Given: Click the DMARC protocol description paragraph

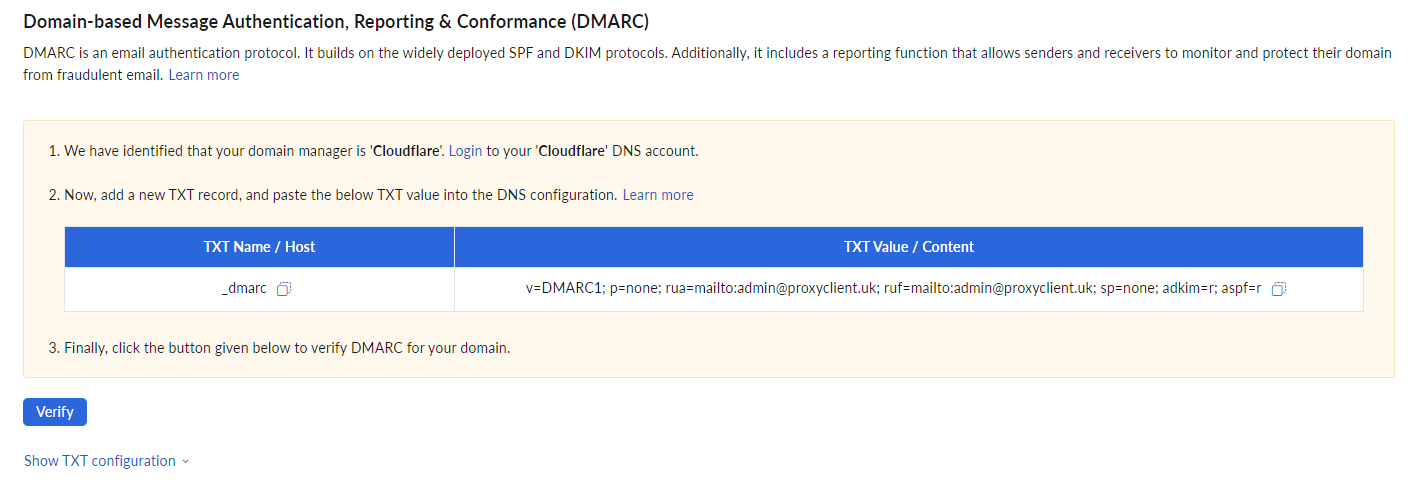Looking at the screenshot, I should (707, 64).
